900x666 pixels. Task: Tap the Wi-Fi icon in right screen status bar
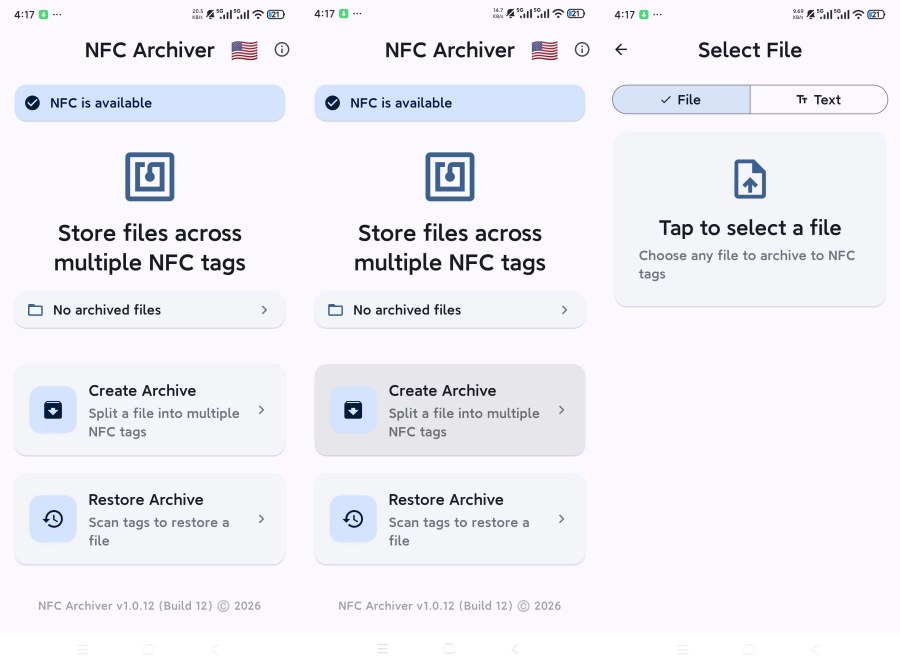click(x=859, y=14)
